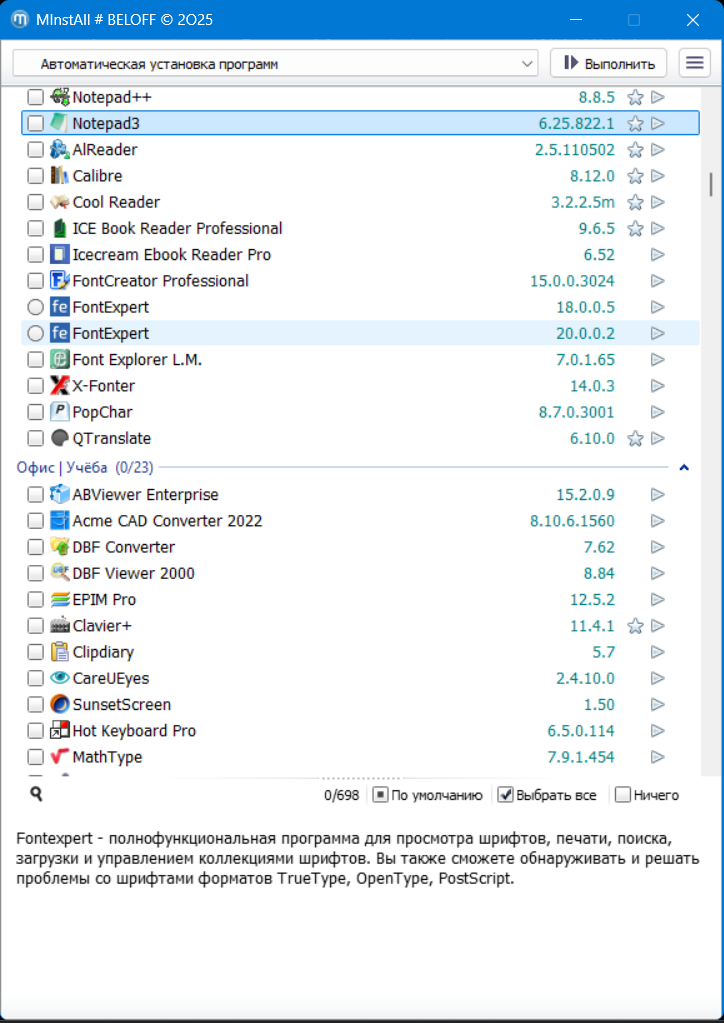Select the FontExpert 18.0.0.5 radio button

click(x=35, y=307)
